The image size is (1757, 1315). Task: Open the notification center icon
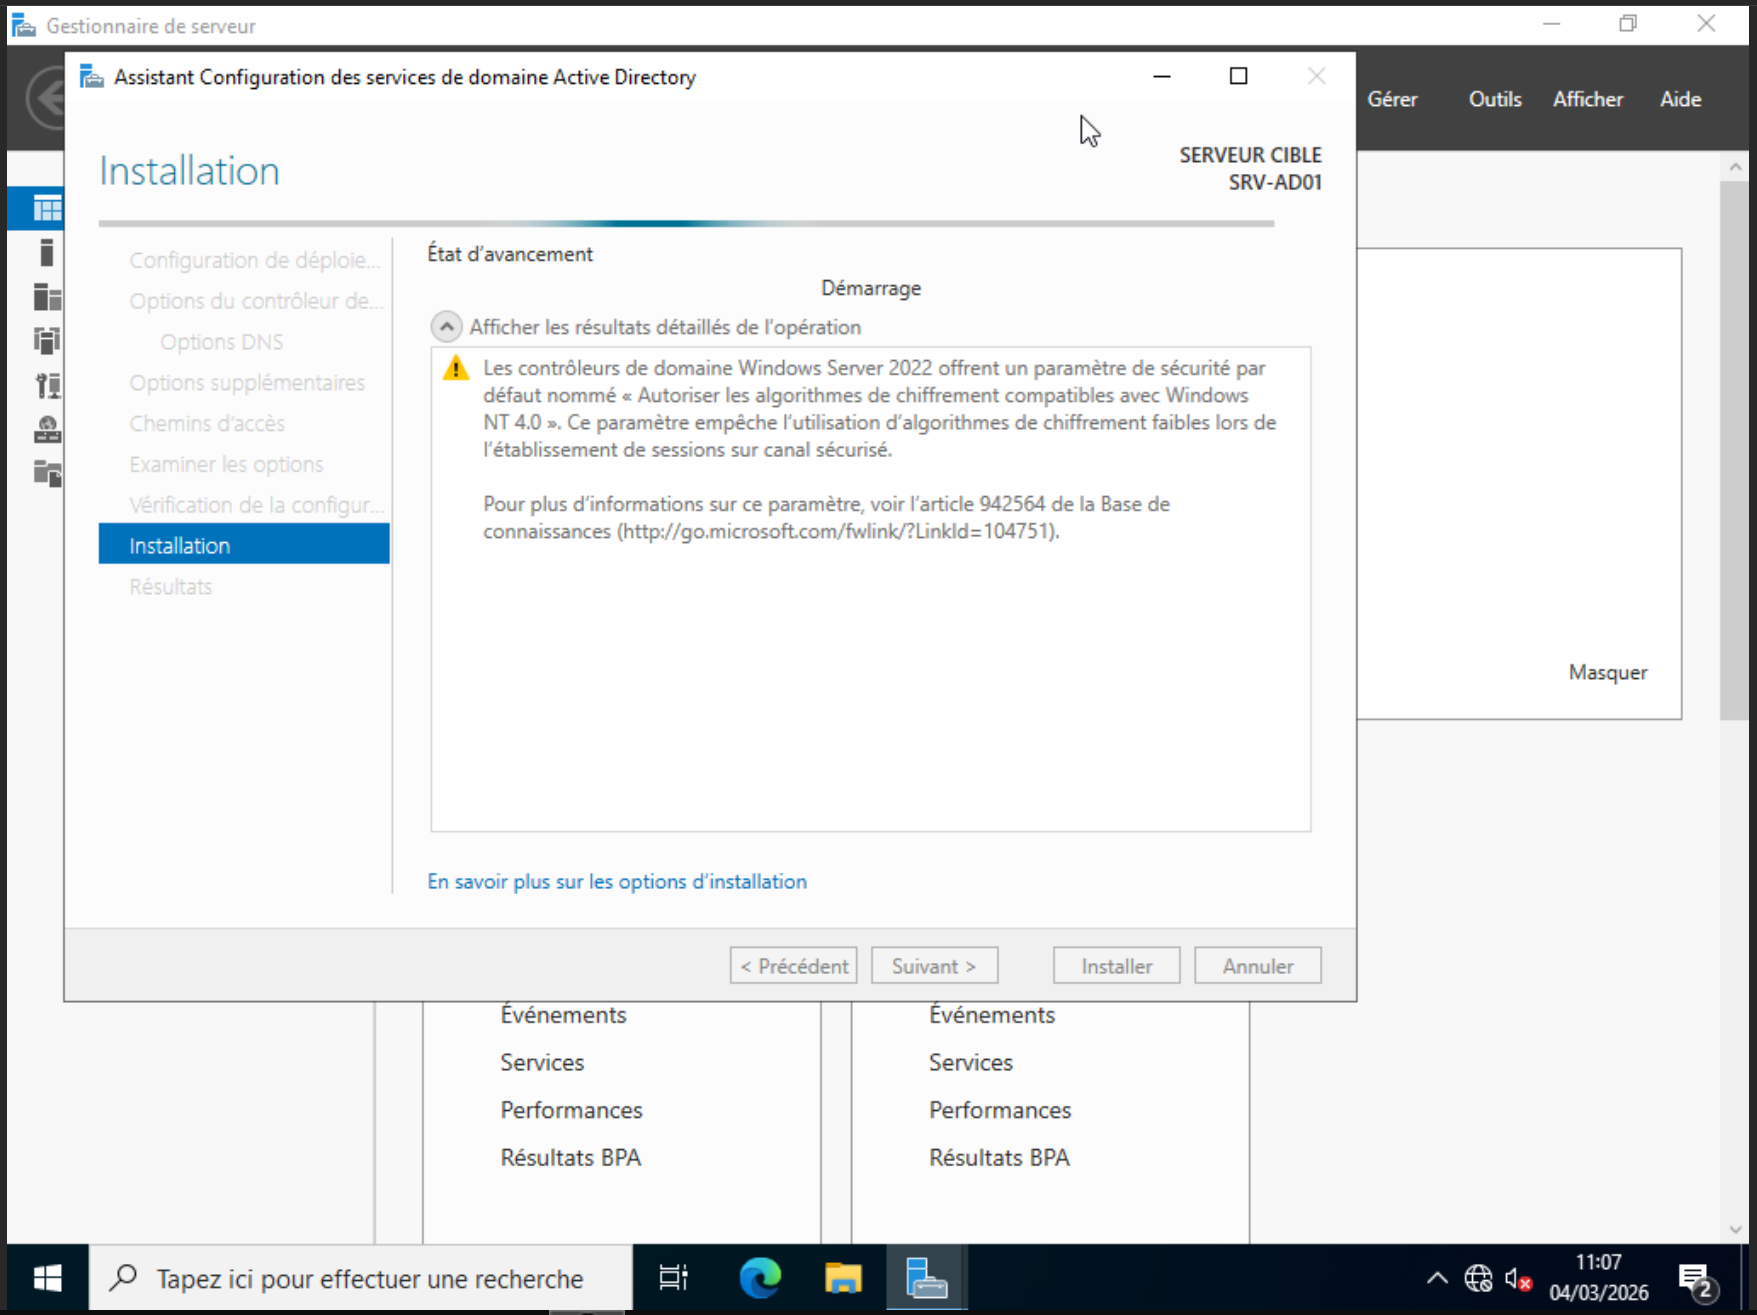[x=1695, y=1278]
